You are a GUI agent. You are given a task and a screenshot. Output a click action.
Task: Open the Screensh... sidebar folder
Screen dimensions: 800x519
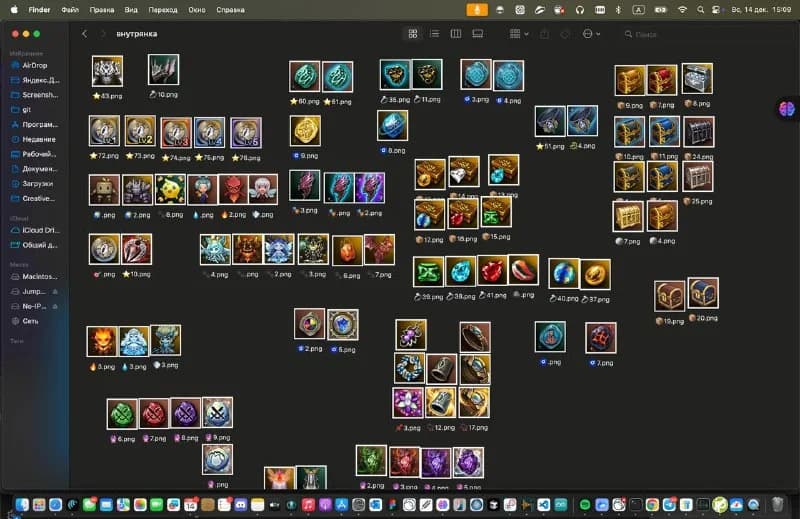click(35, 95)
